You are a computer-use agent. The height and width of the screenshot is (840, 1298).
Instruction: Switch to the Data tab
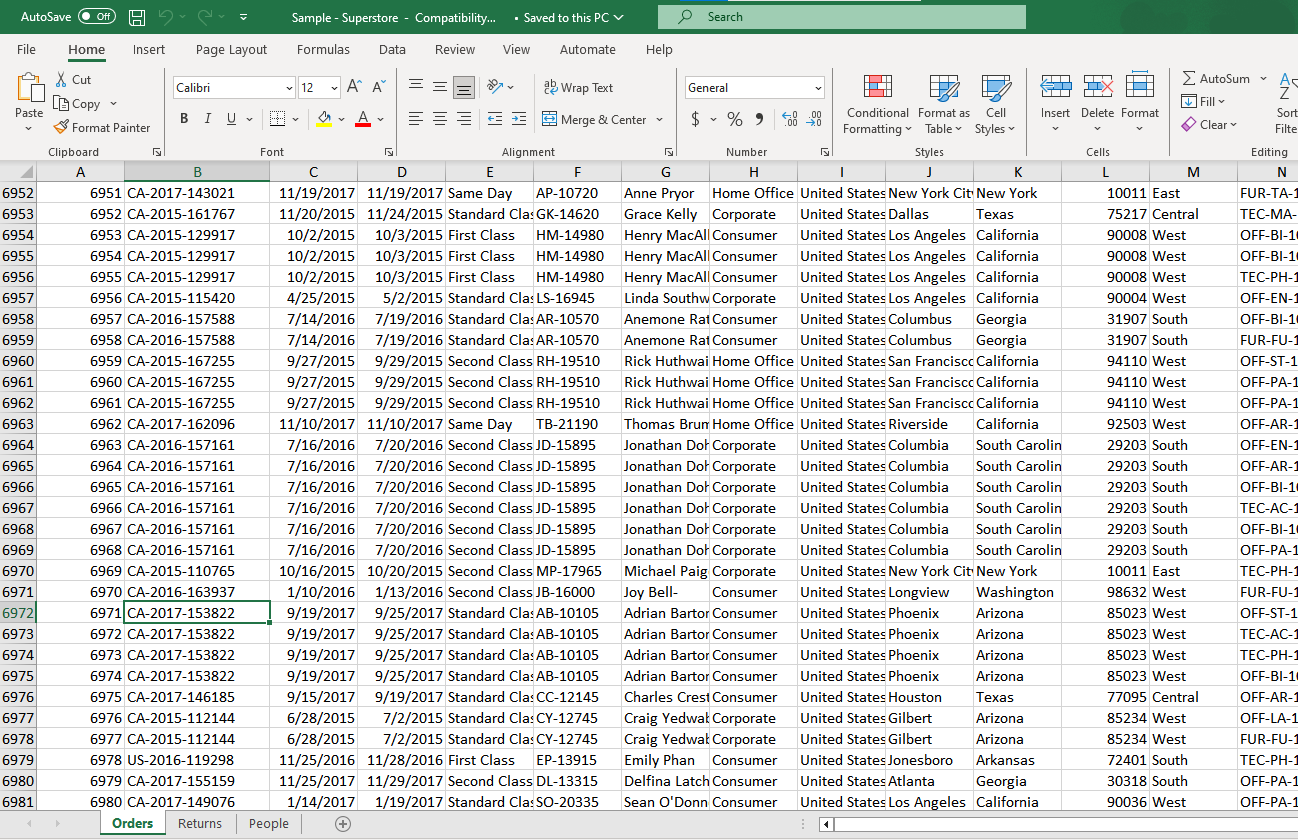392,49
